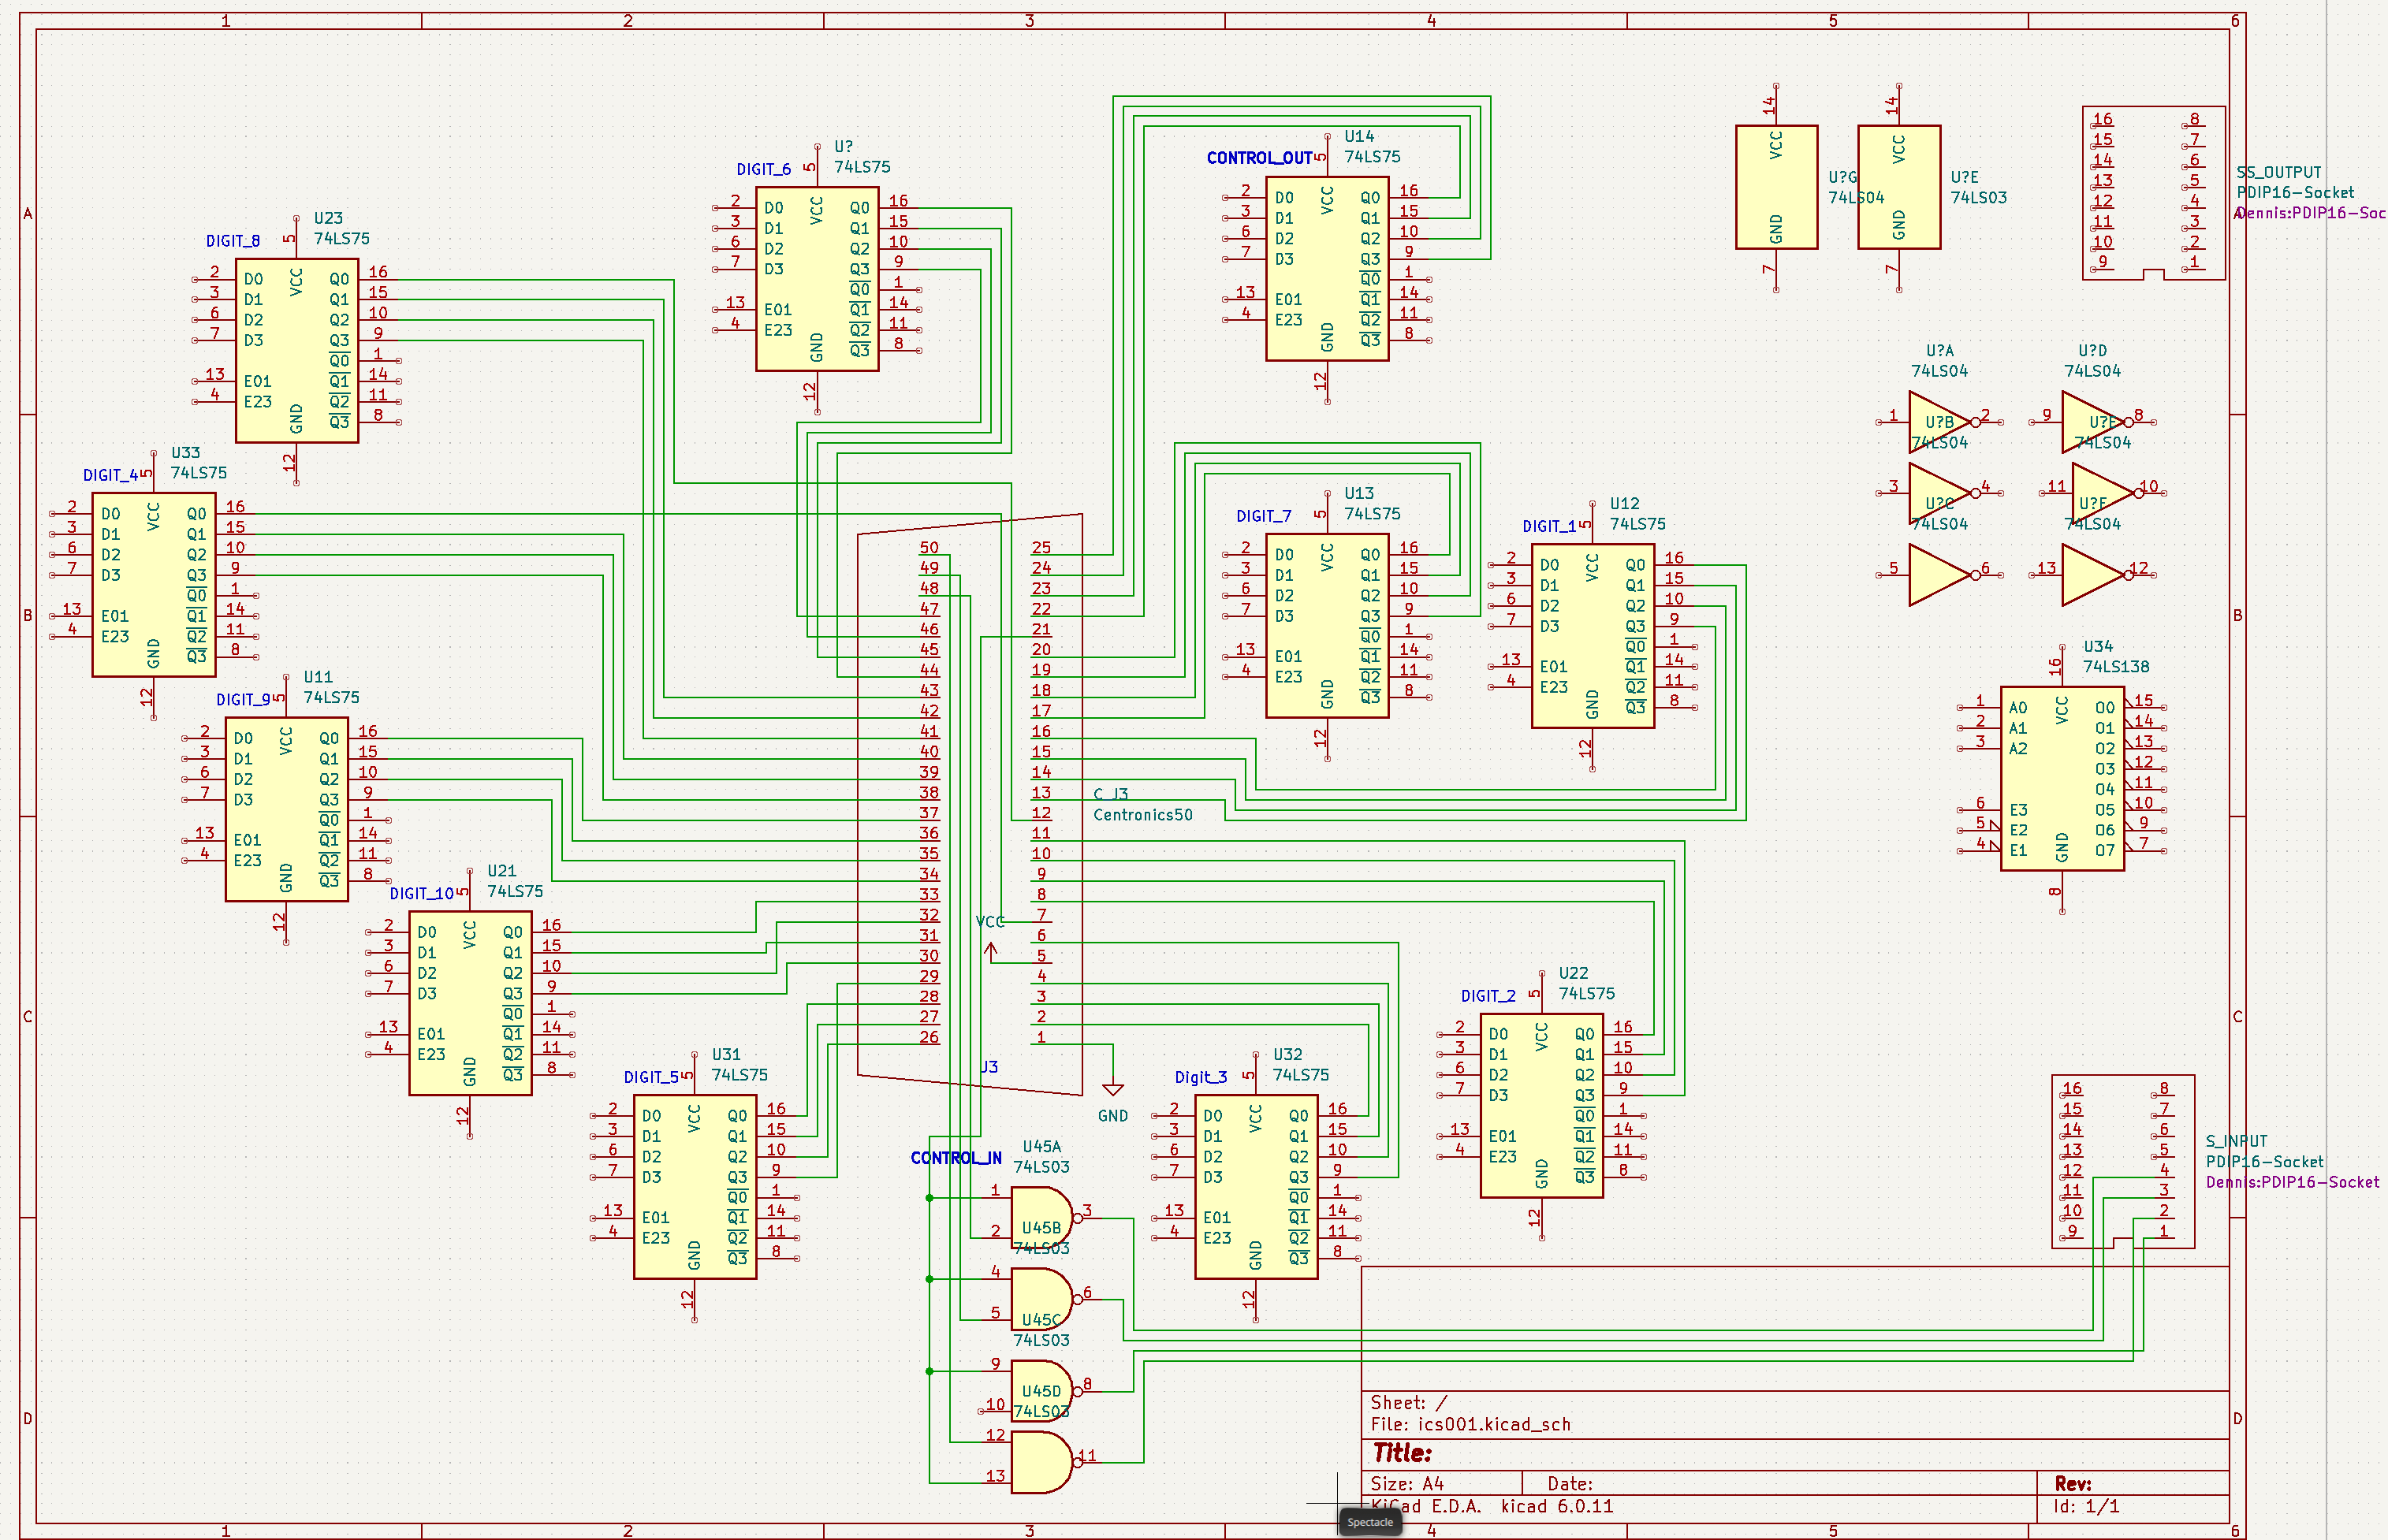The image size is (2388, 1540).
Task: Select the U33 74LS75 latch symbol
Action: coord(154,585)
